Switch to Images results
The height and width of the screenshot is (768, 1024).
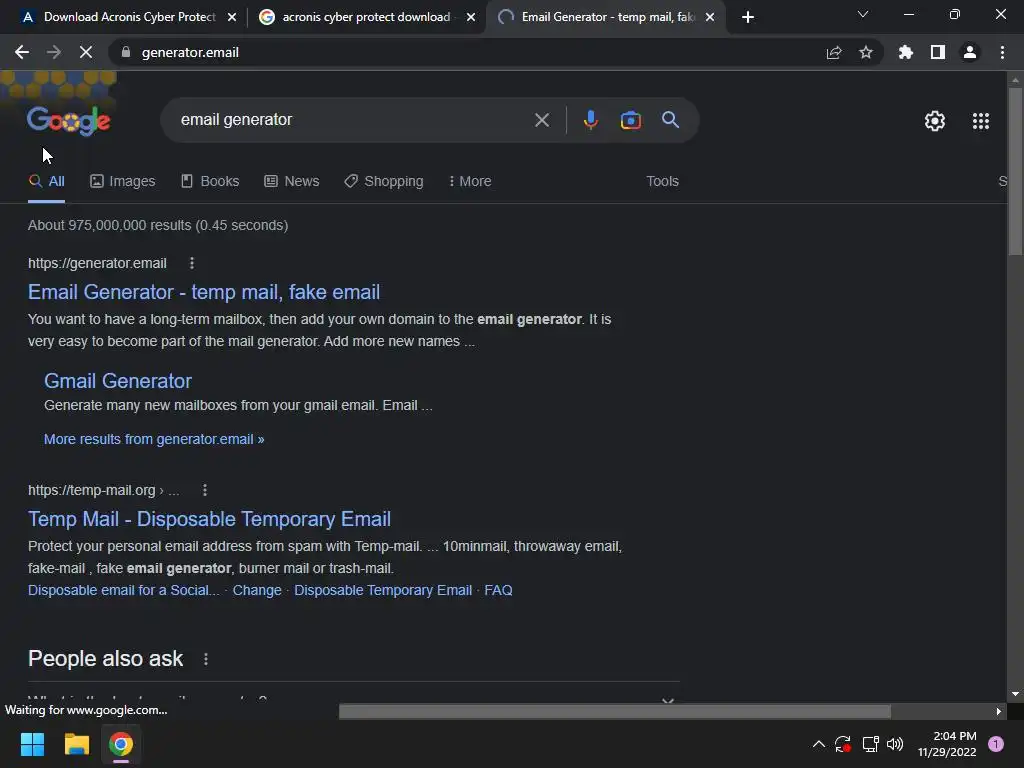pyautogui.click(x=123, y=182)
